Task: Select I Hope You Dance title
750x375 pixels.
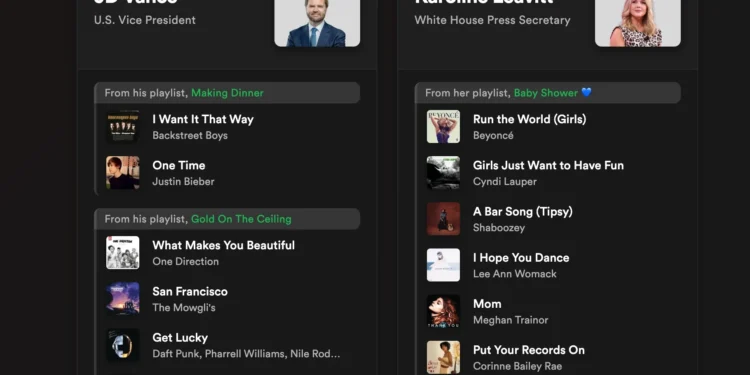Action: (x=521, y=258)
